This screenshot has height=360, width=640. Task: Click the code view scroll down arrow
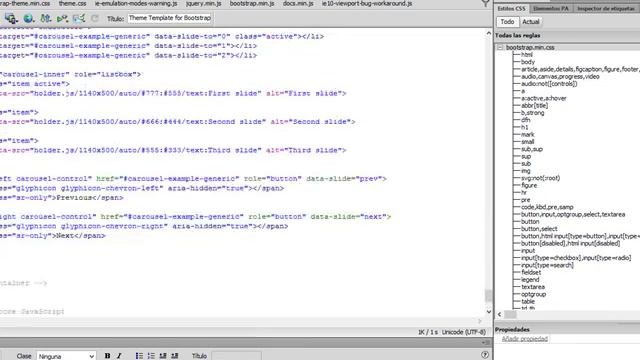coord(489,312)
